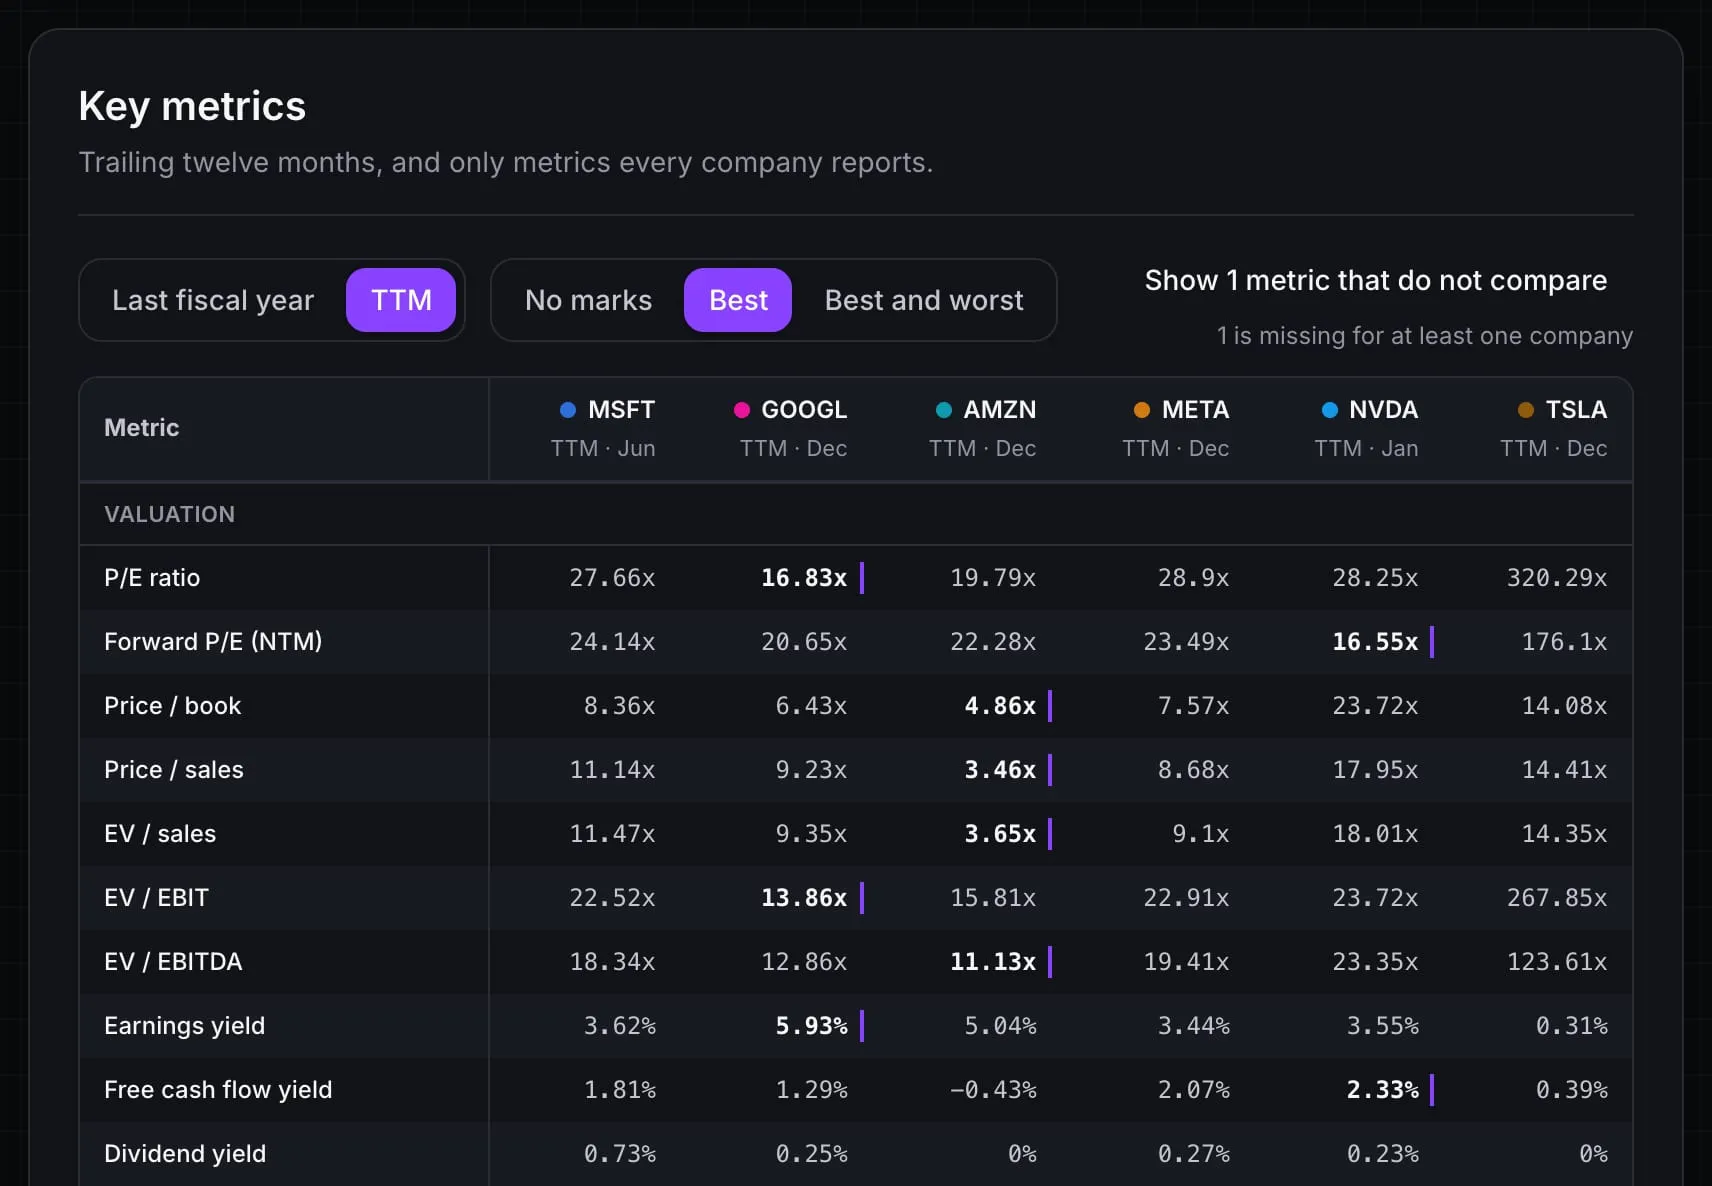
Task: Select the EV / EBIT row label
Action: (157, 898)
